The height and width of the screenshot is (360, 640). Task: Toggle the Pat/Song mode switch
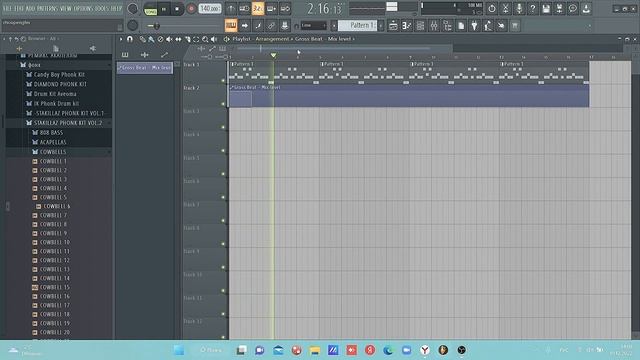[151, 9]
